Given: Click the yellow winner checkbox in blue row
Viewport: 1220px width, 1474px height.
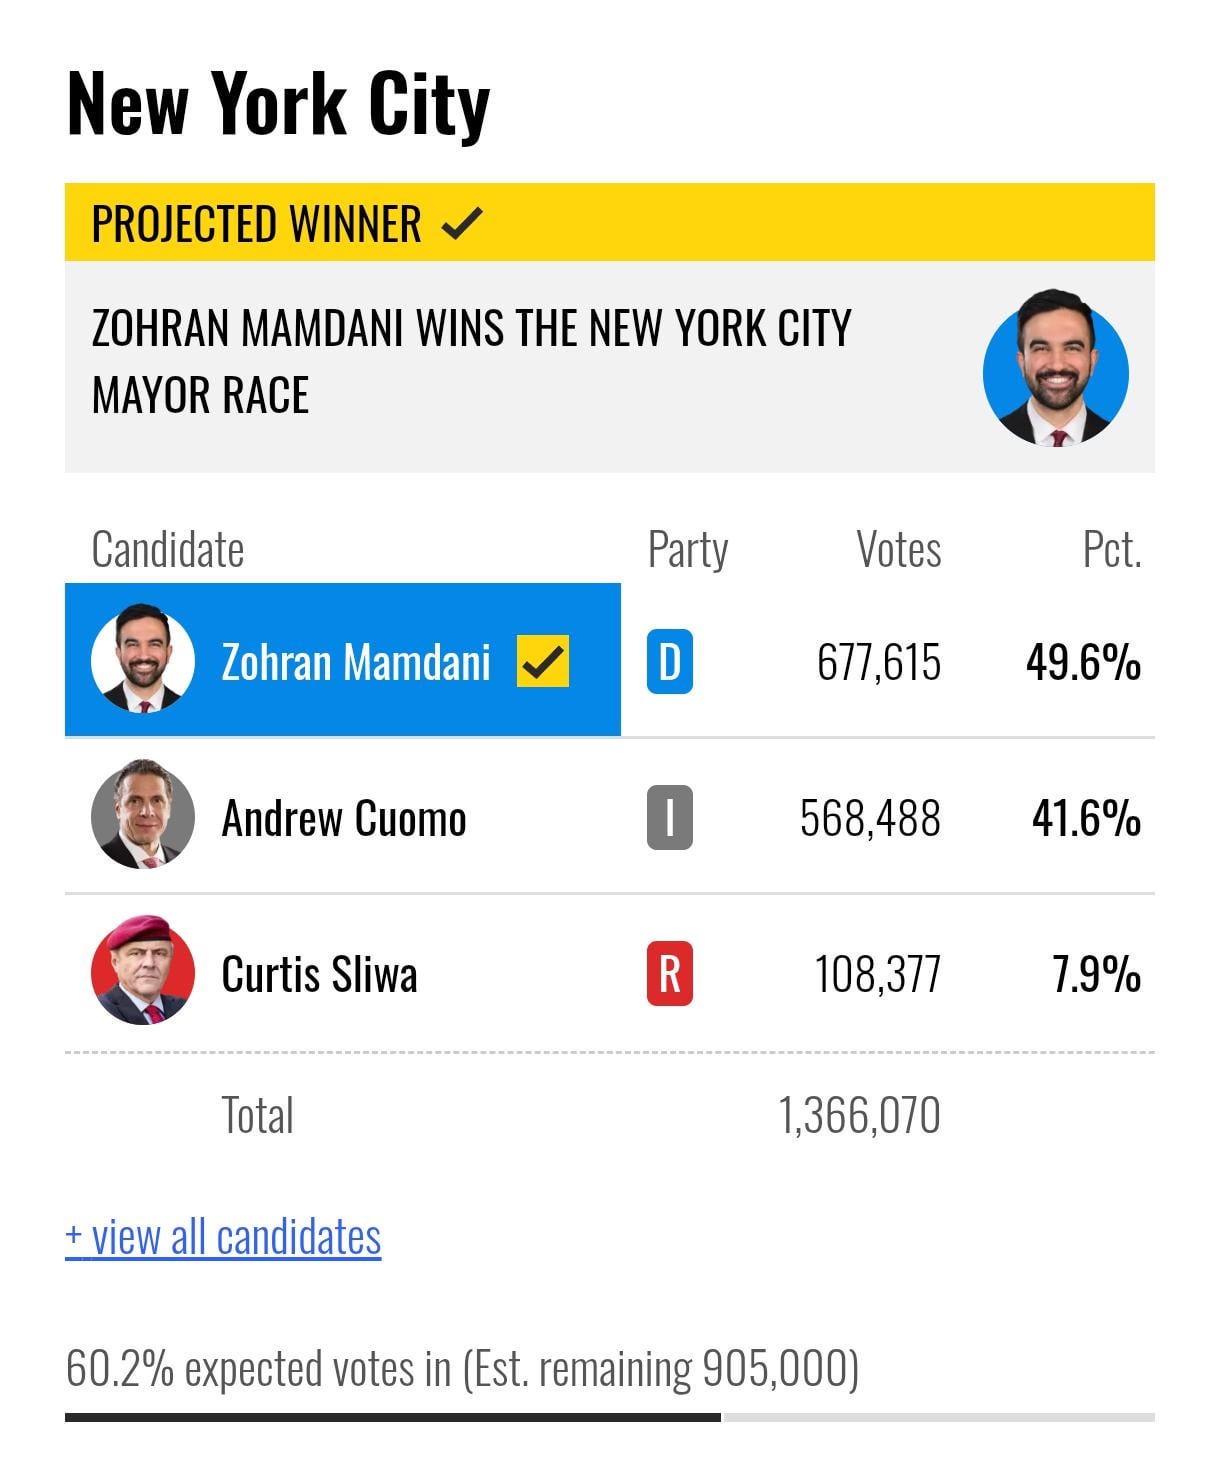Looking at the screenshot, I should coord(543,661).
